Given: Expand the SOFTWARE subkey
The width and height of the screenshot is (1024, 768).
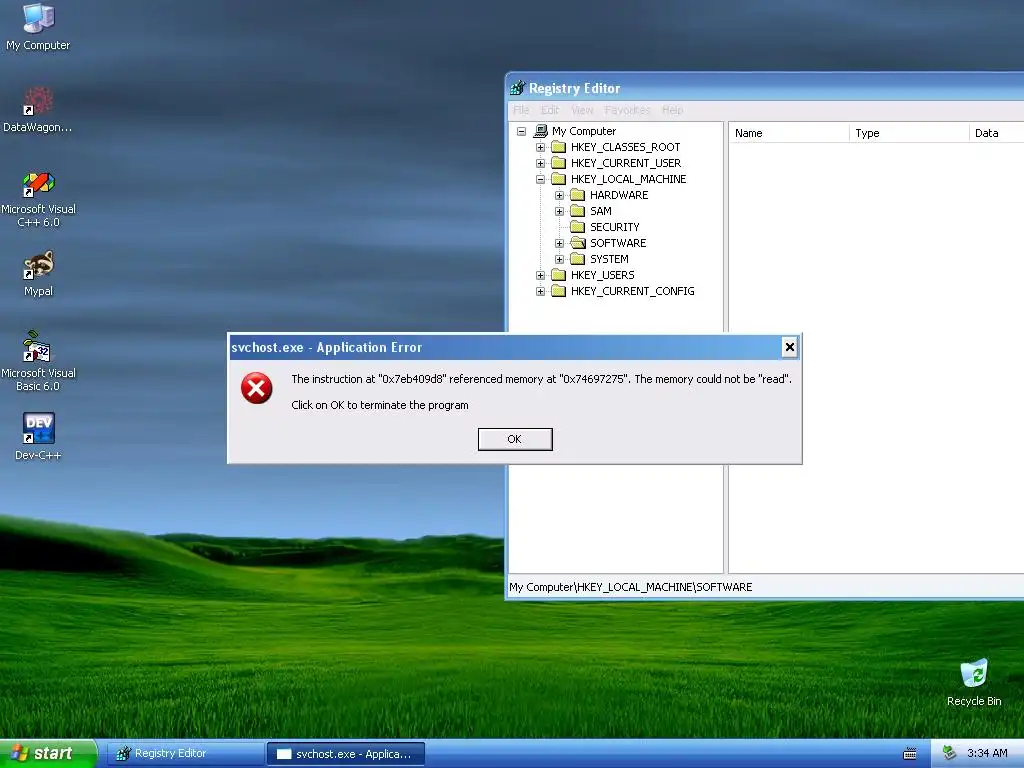Looking at the screenshot, I should (559, 243).
